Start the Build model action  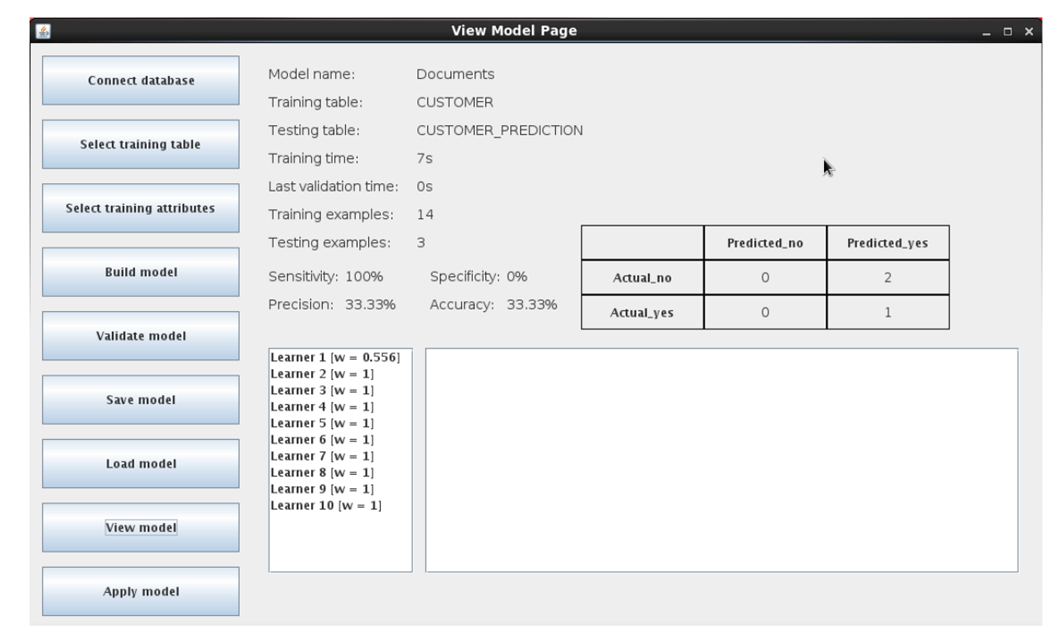pos(140,272)
